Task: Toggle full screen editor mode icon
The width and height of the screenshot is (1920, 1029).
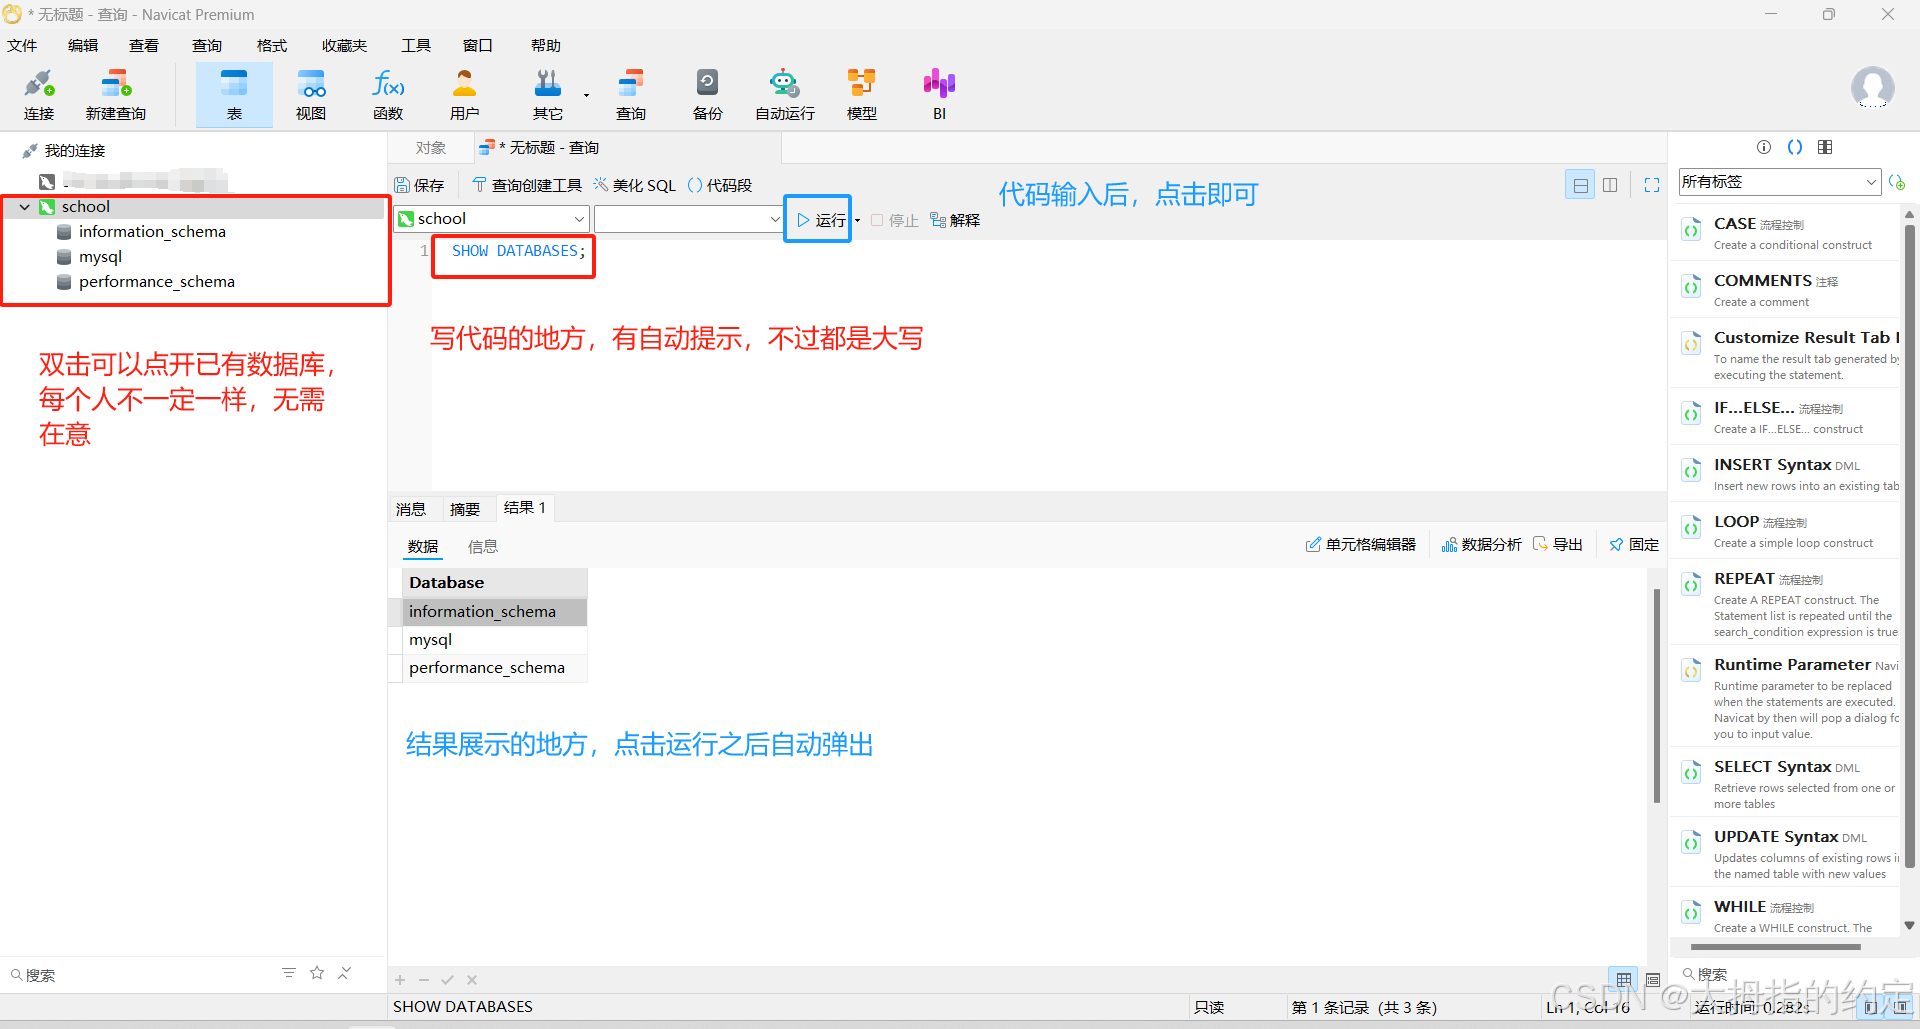Action: (x=1651, y=185)
